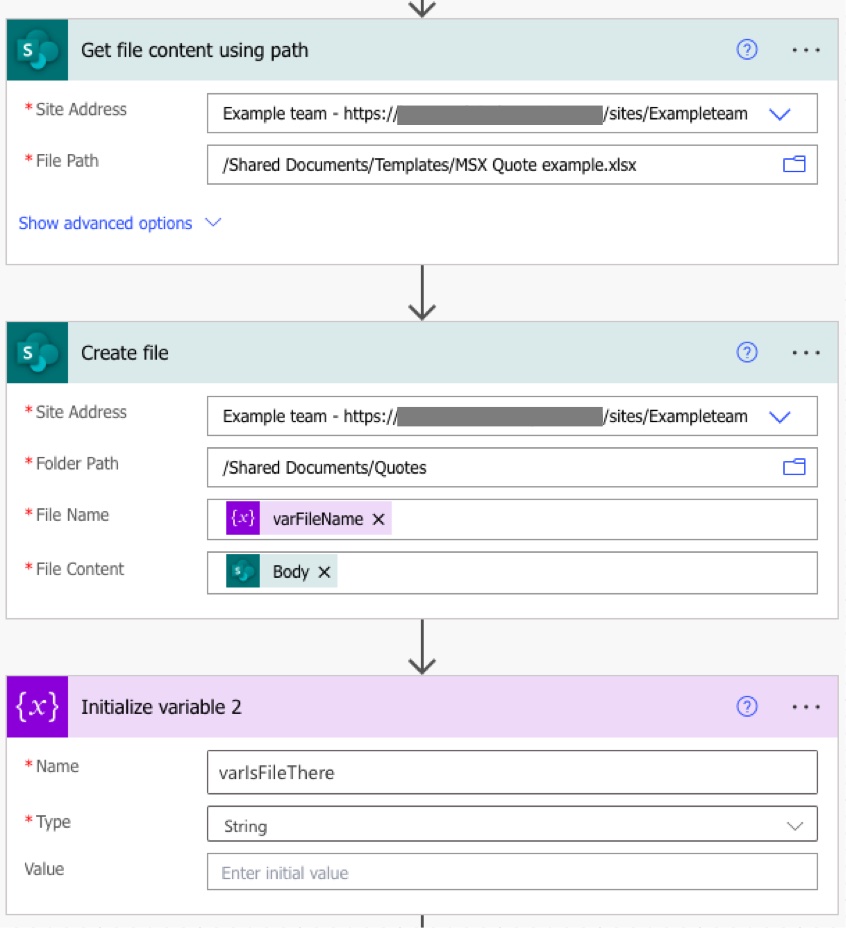The width and height of the screenshot is (846, 928).
Task: Open ellipsis menu for Get file content action
Action: pos(805,50)
